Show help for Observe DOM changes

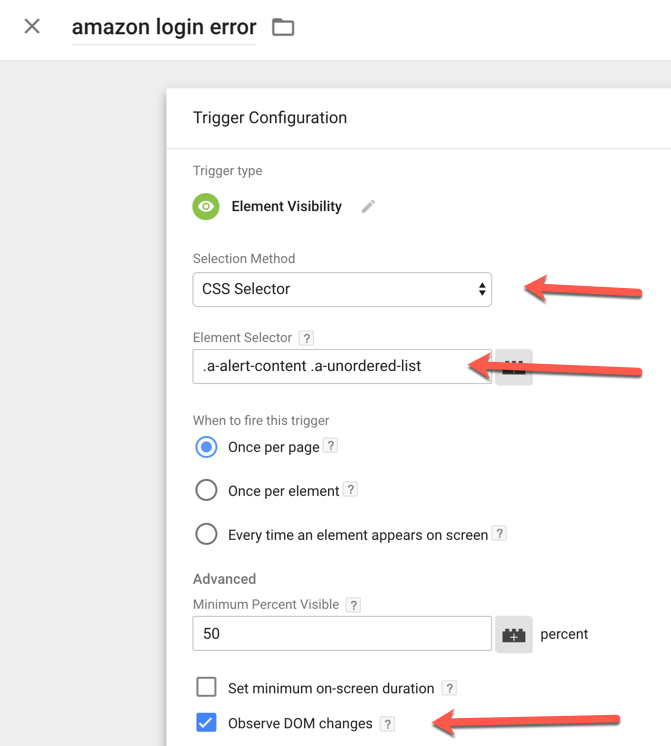click(387, 724)
